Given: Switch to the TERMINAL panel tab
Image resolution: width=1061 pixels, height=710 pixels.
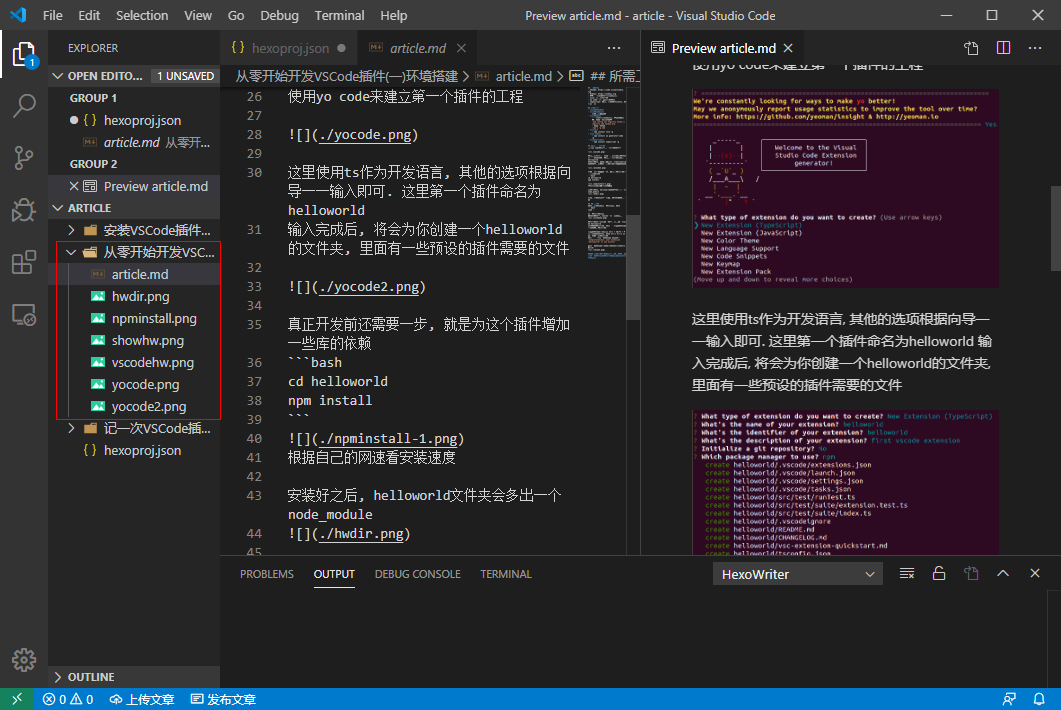Looking at the screenshot, I should 505,574.
